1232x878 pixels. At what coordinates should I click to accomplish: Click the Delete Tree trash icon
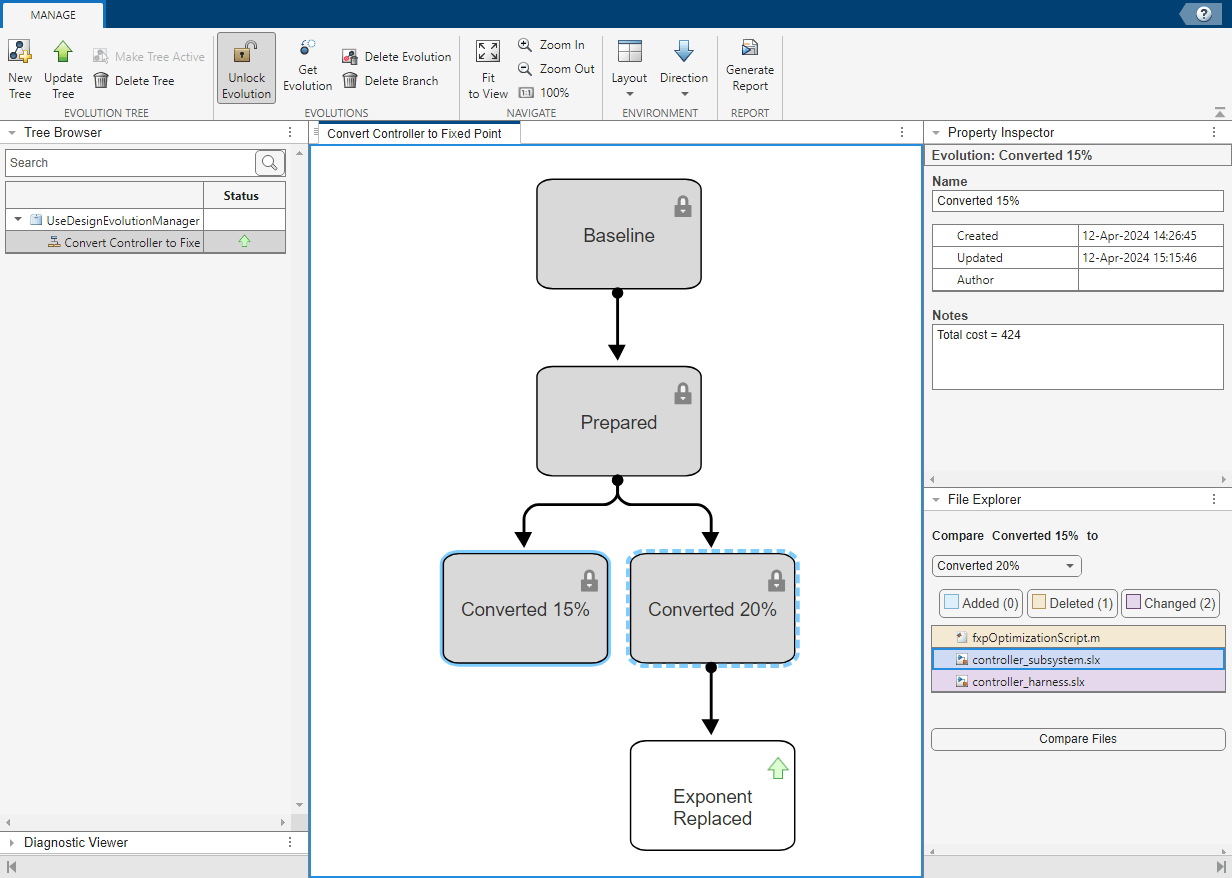coord(101,81)
